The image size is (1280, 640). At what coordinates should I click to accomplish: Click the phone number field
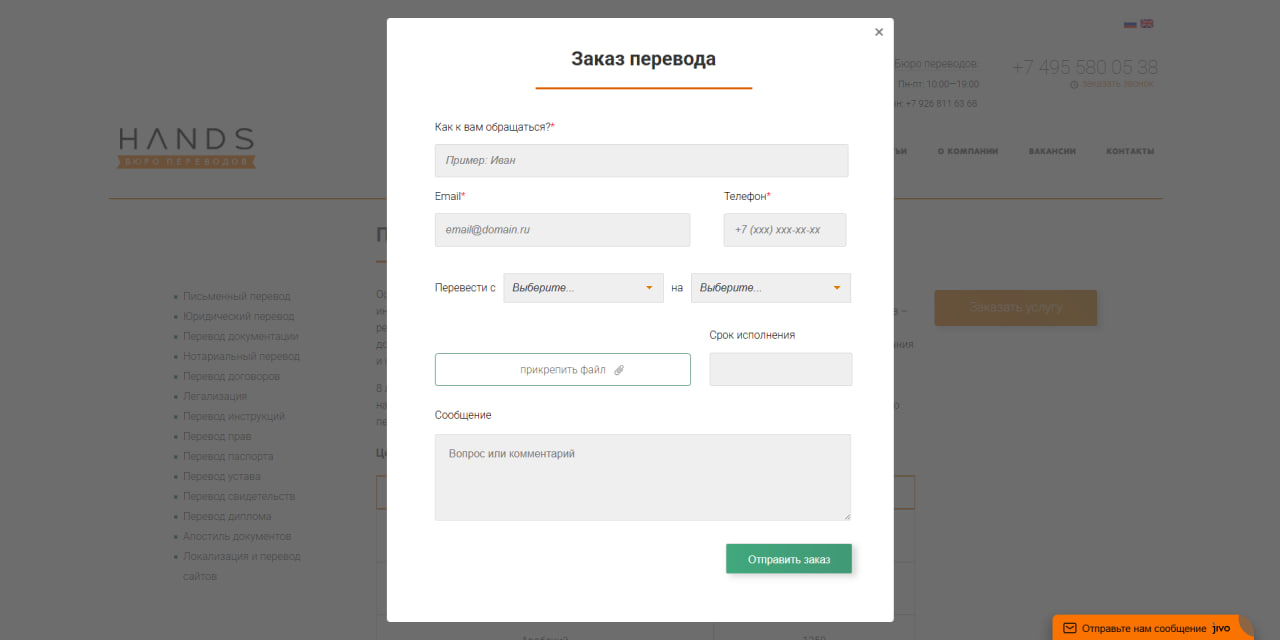[784, 230]
